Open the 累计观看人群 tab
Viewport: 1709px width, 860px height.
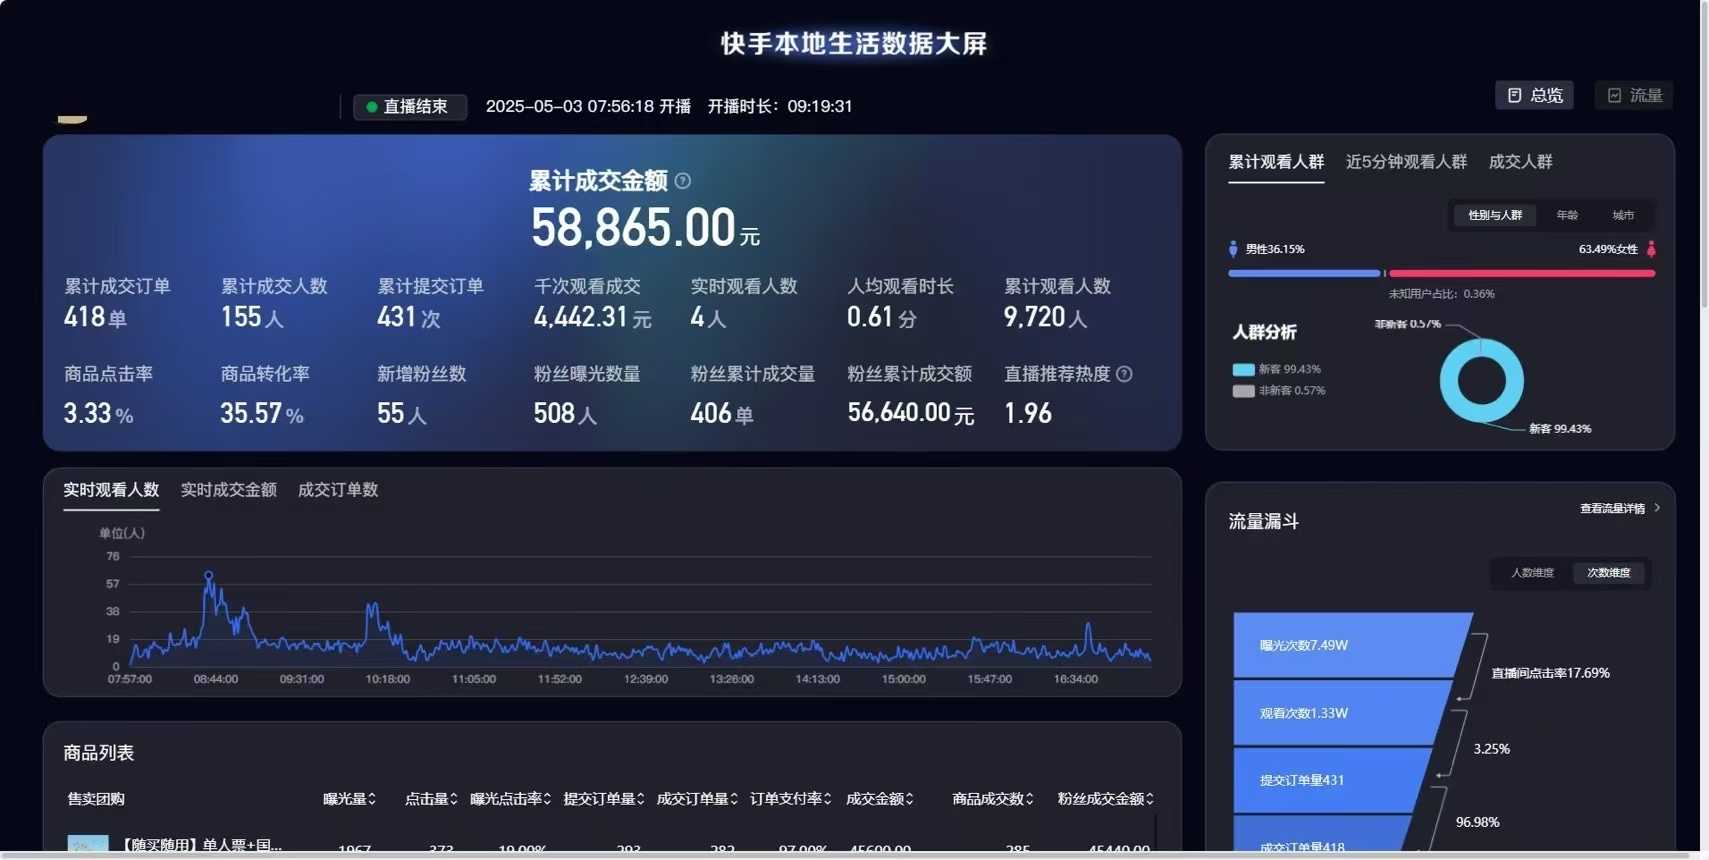(x=1276, y=162)
